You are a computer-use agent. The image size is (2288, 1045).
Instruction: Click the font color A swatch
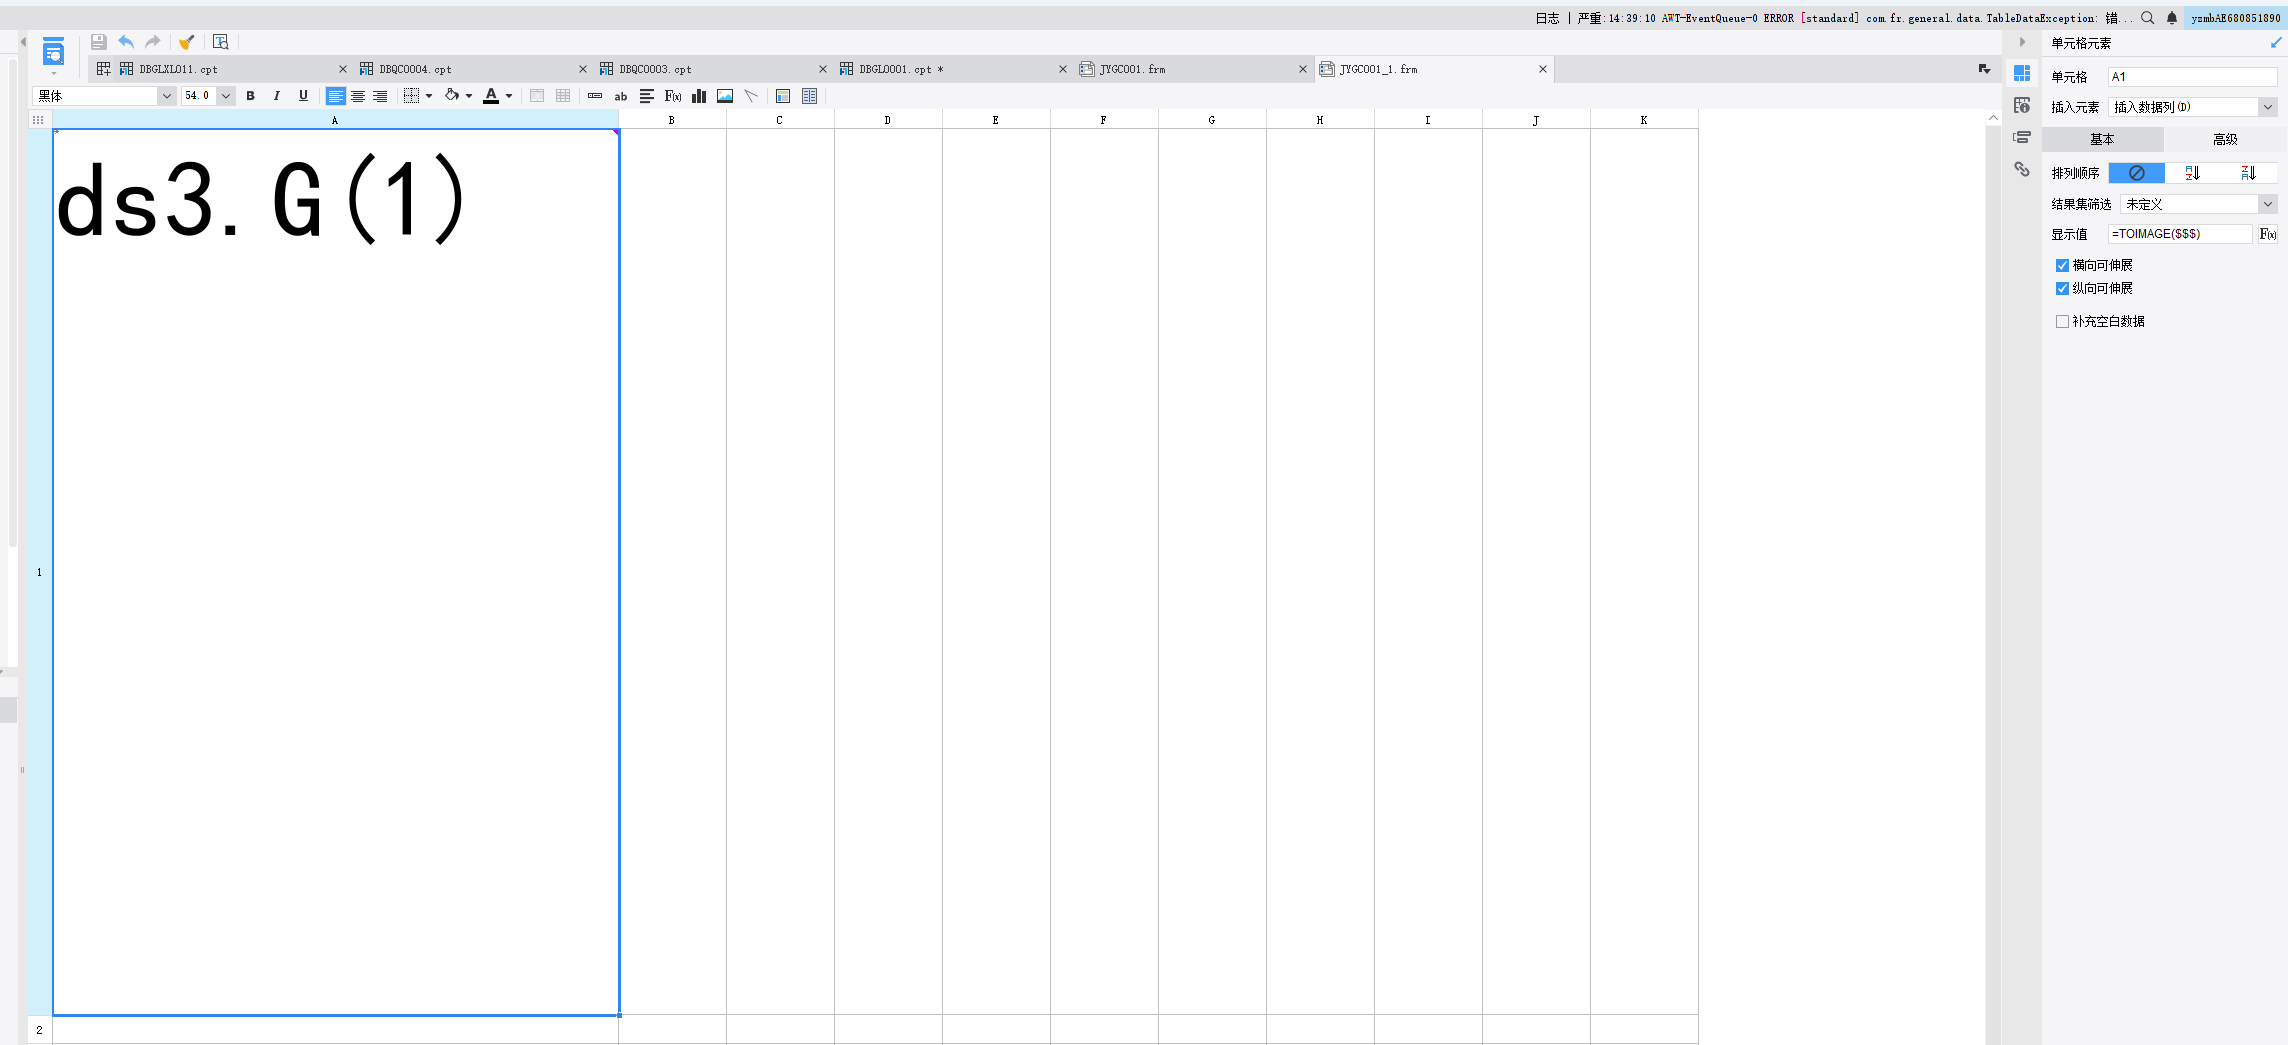point(491,96)
